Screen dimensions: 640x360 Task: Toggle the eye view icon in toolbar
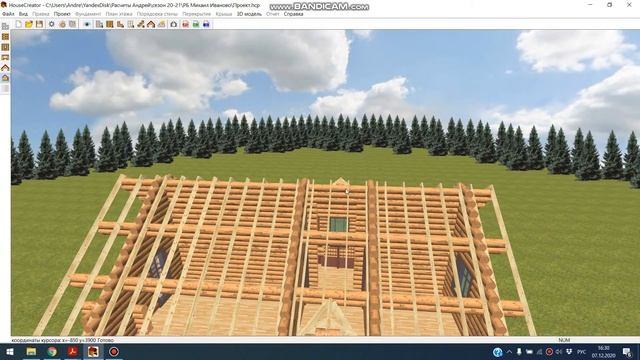coord(87,24)
